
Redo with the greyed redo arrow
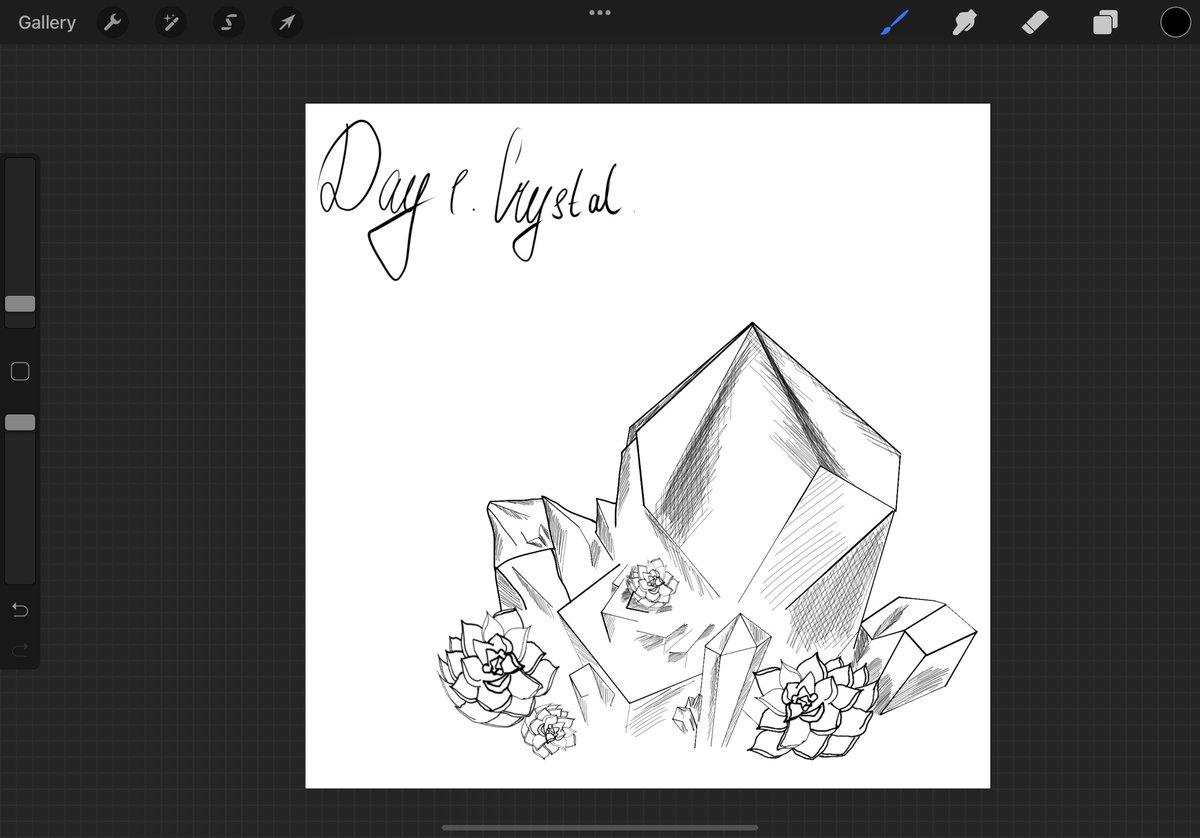(x=20, y=651)
